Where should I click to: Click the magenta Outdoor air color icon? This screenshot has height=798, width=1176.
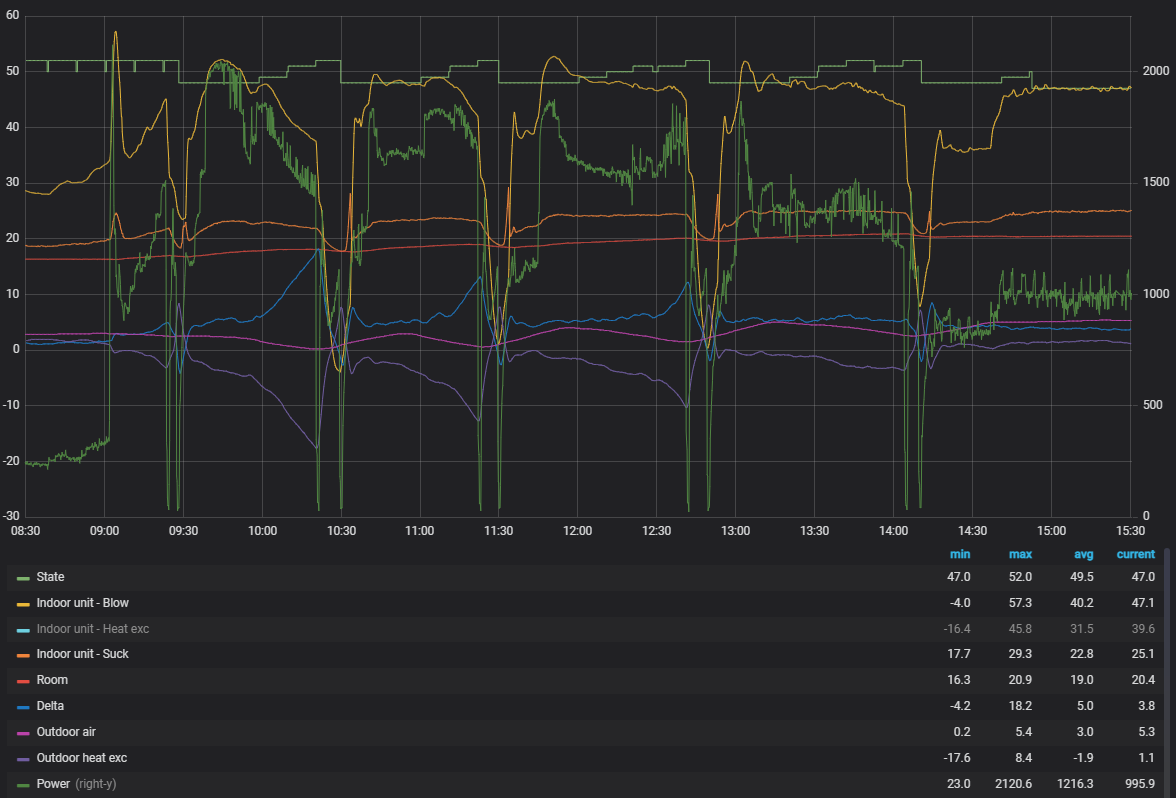(x=23, y=733)
